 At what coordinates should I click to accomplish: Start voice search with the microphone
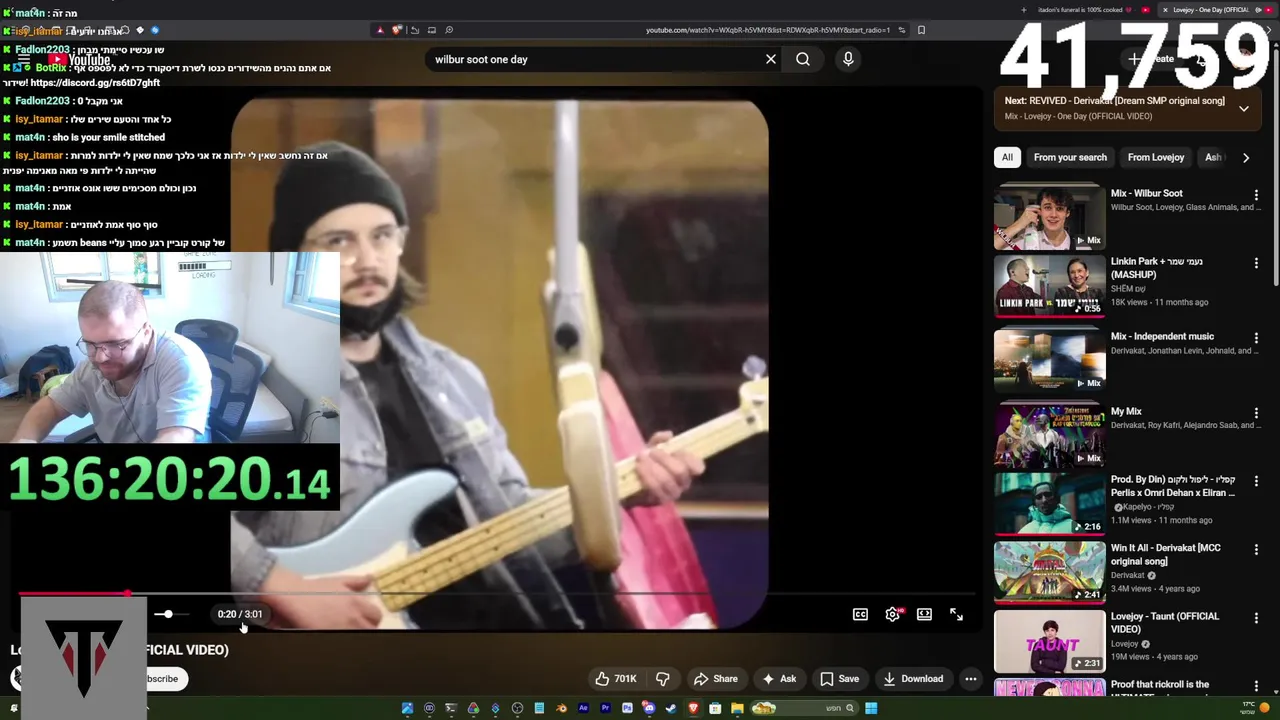[848, 59]
